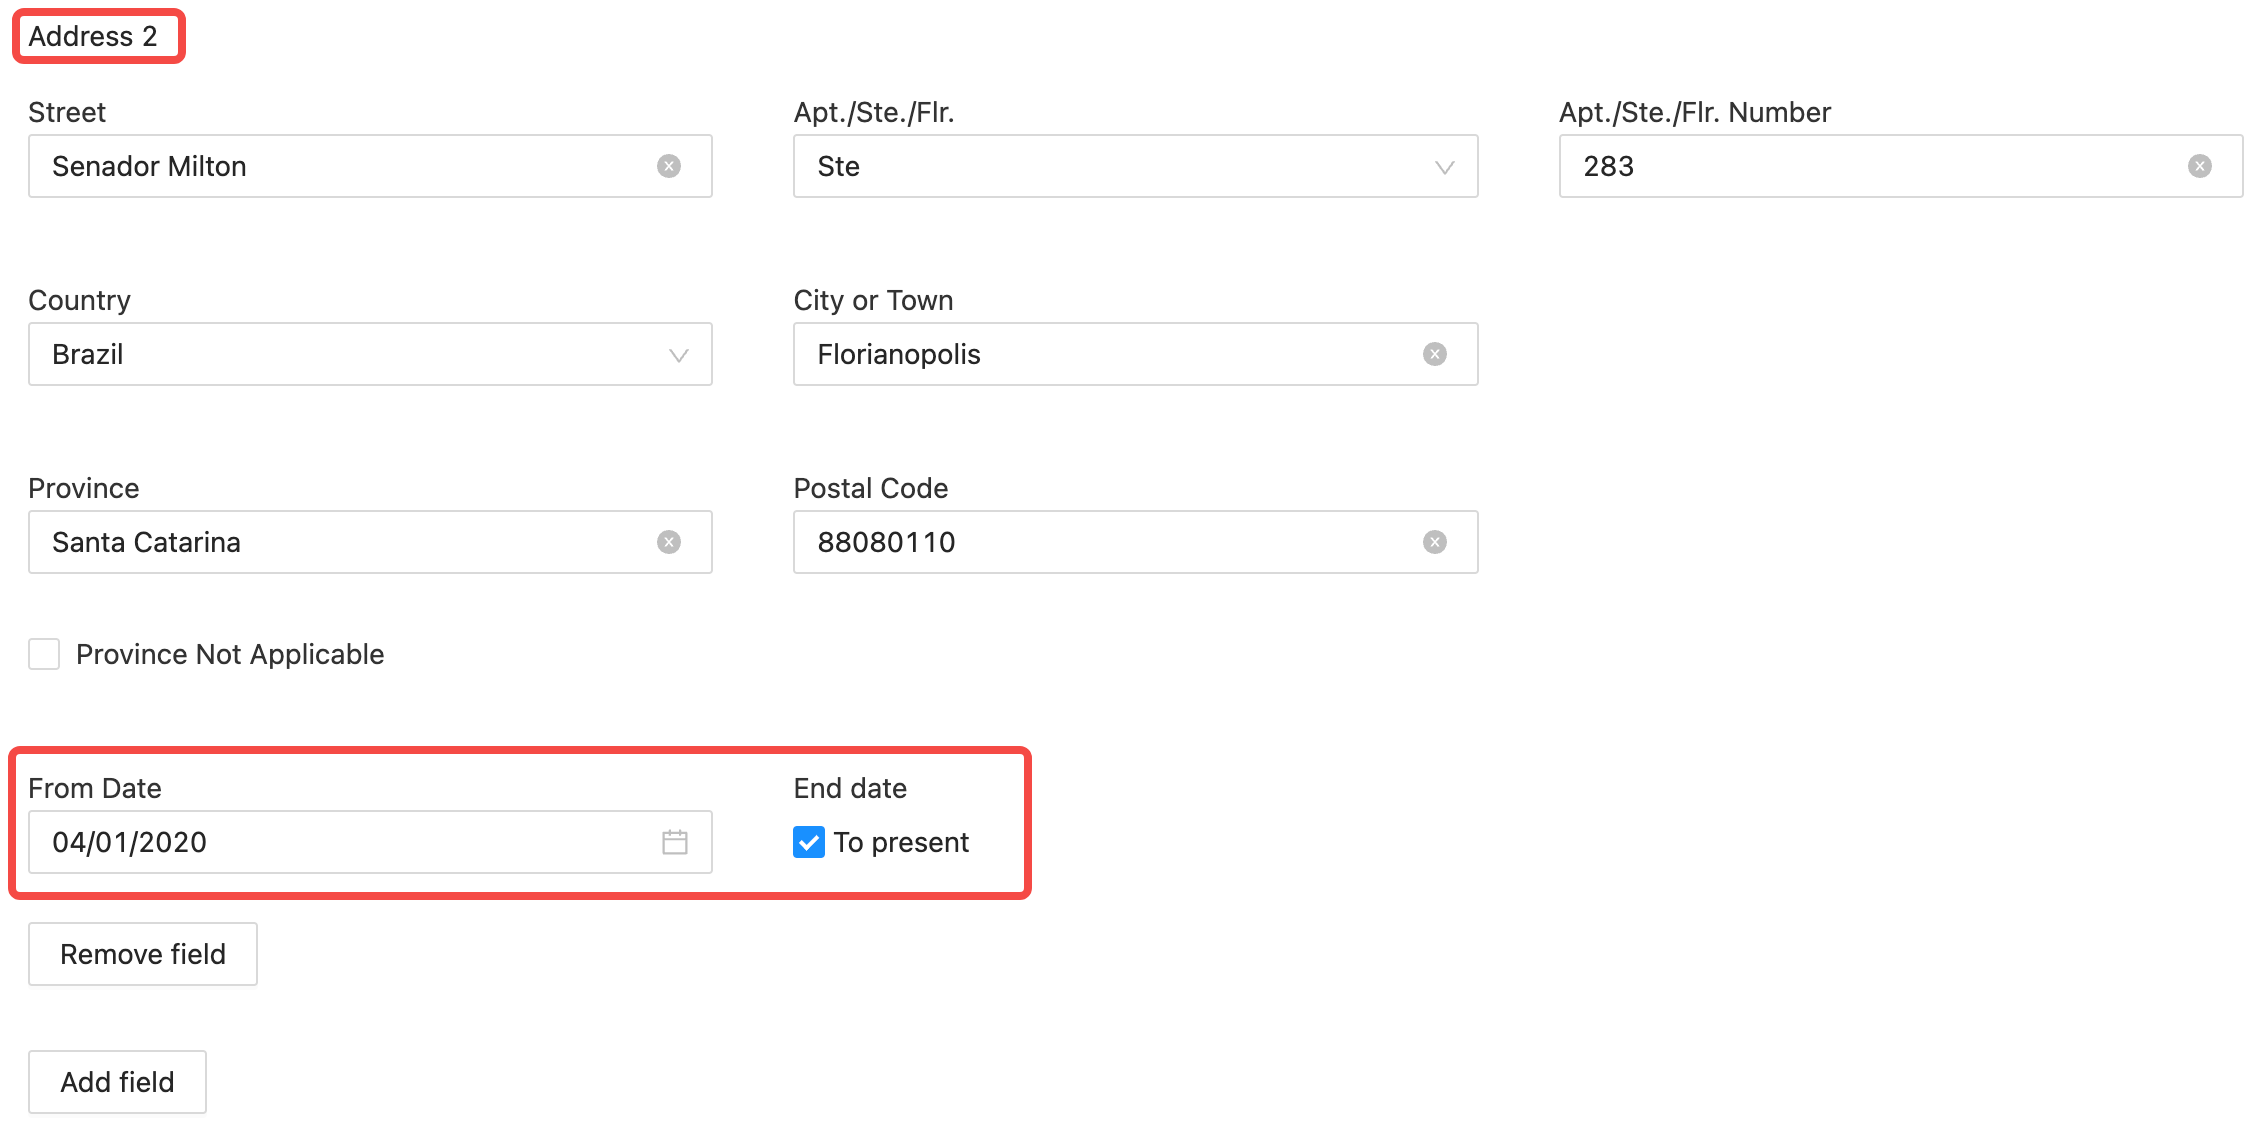Clear the Street field text
Screen dimensions: 2268x1126
(x=669, y=166)
